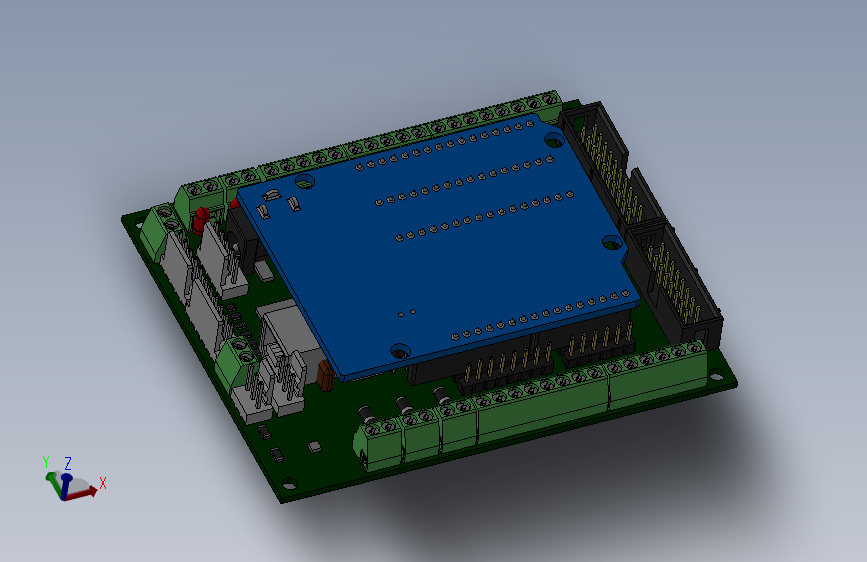
Task: Click the red X axis of the orientation triad
Action: [x=83, y=493]
